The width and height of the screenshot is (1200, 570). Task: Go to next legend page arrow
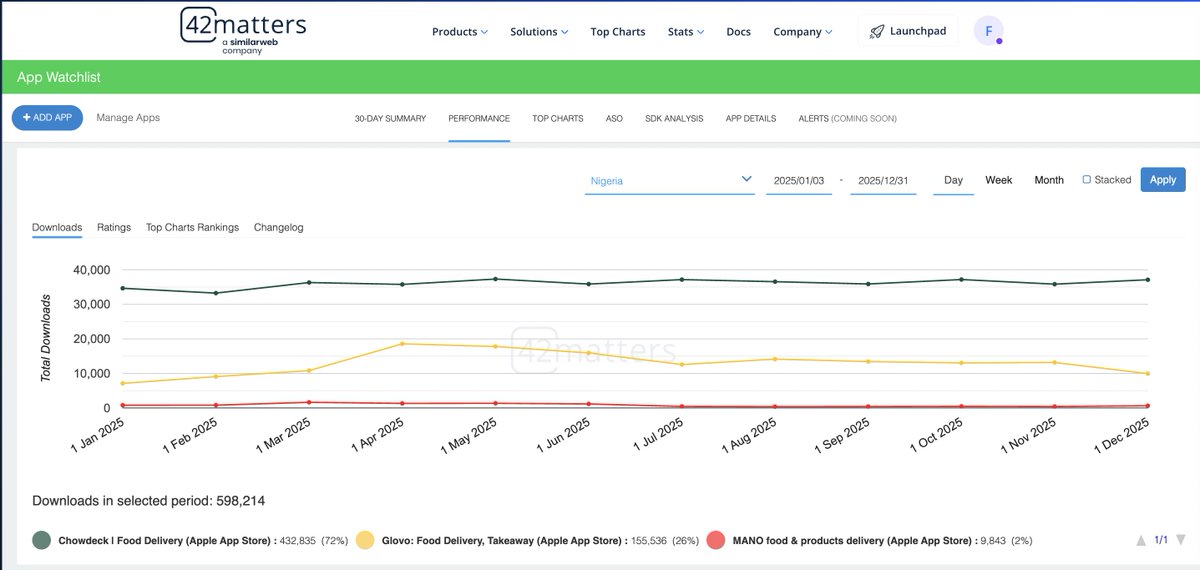click(x=1181, y=541)
